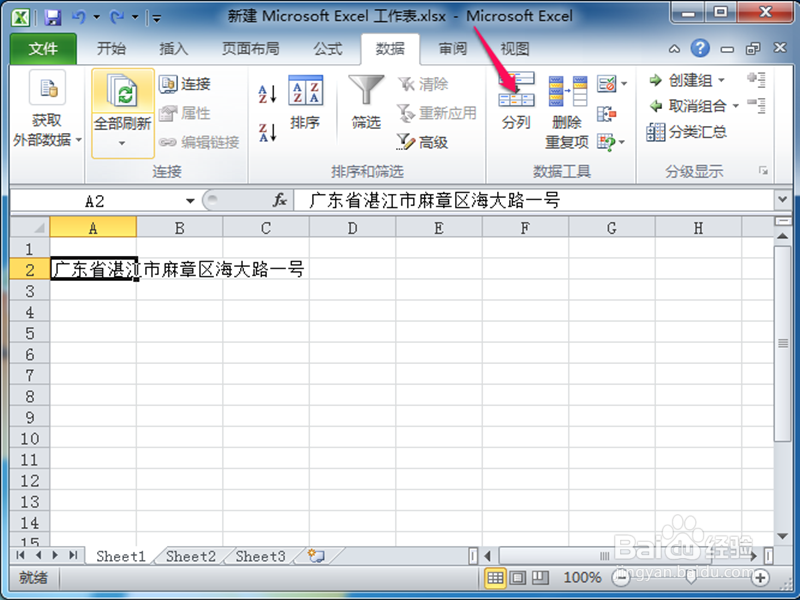Click the zoom out minus button
Image resolution: width=800 pixels, height=600 pixels.
pos(620,578)
